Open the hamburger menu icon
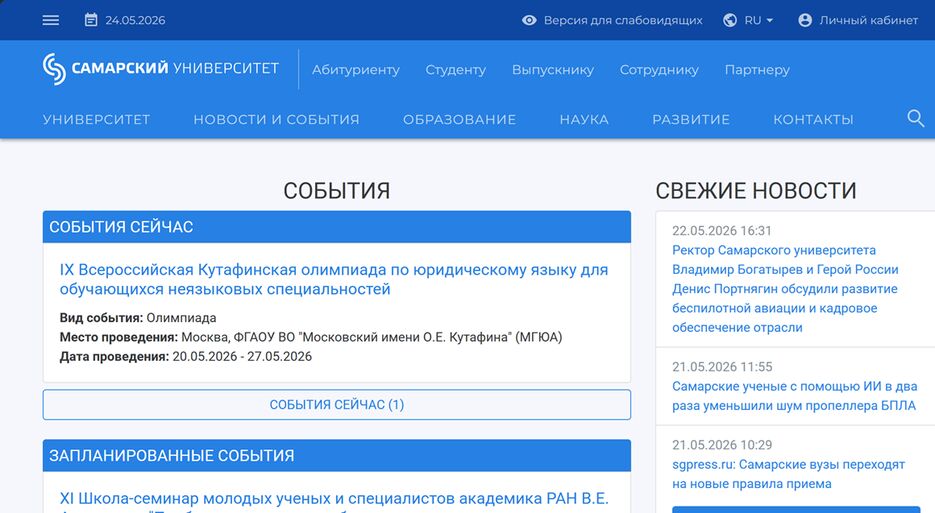935x513 pixels. tap(51, 20)
